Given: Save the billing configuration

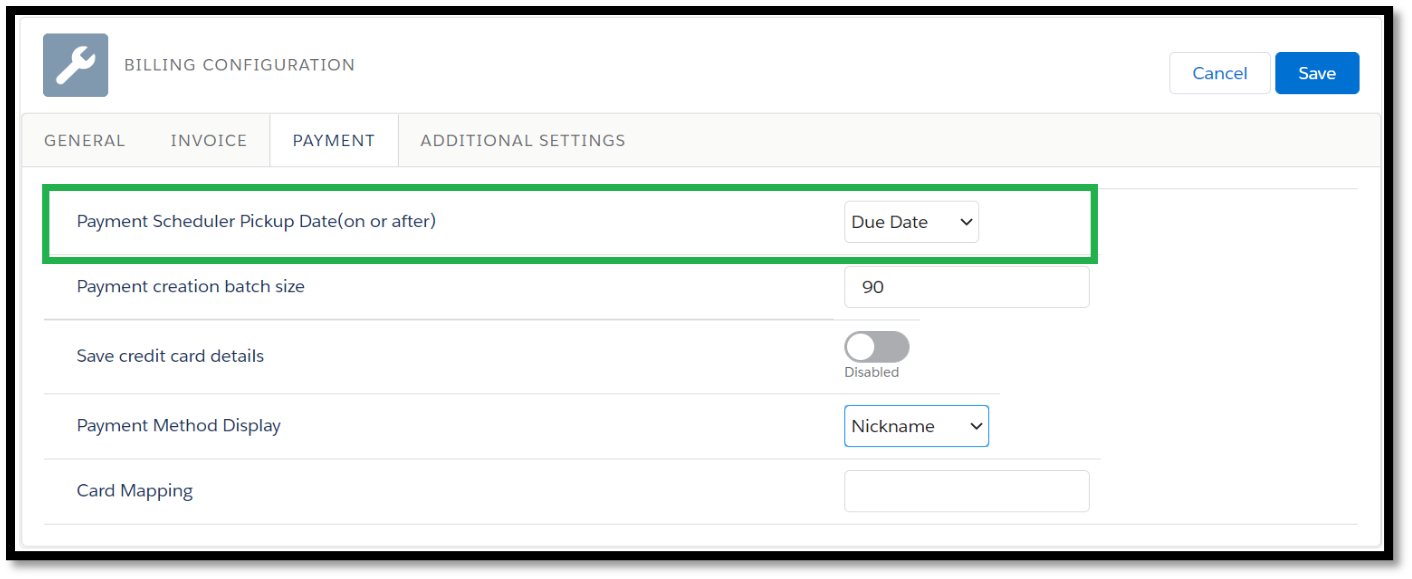Looking at the screenshot, I should (x=1316, y=73).
